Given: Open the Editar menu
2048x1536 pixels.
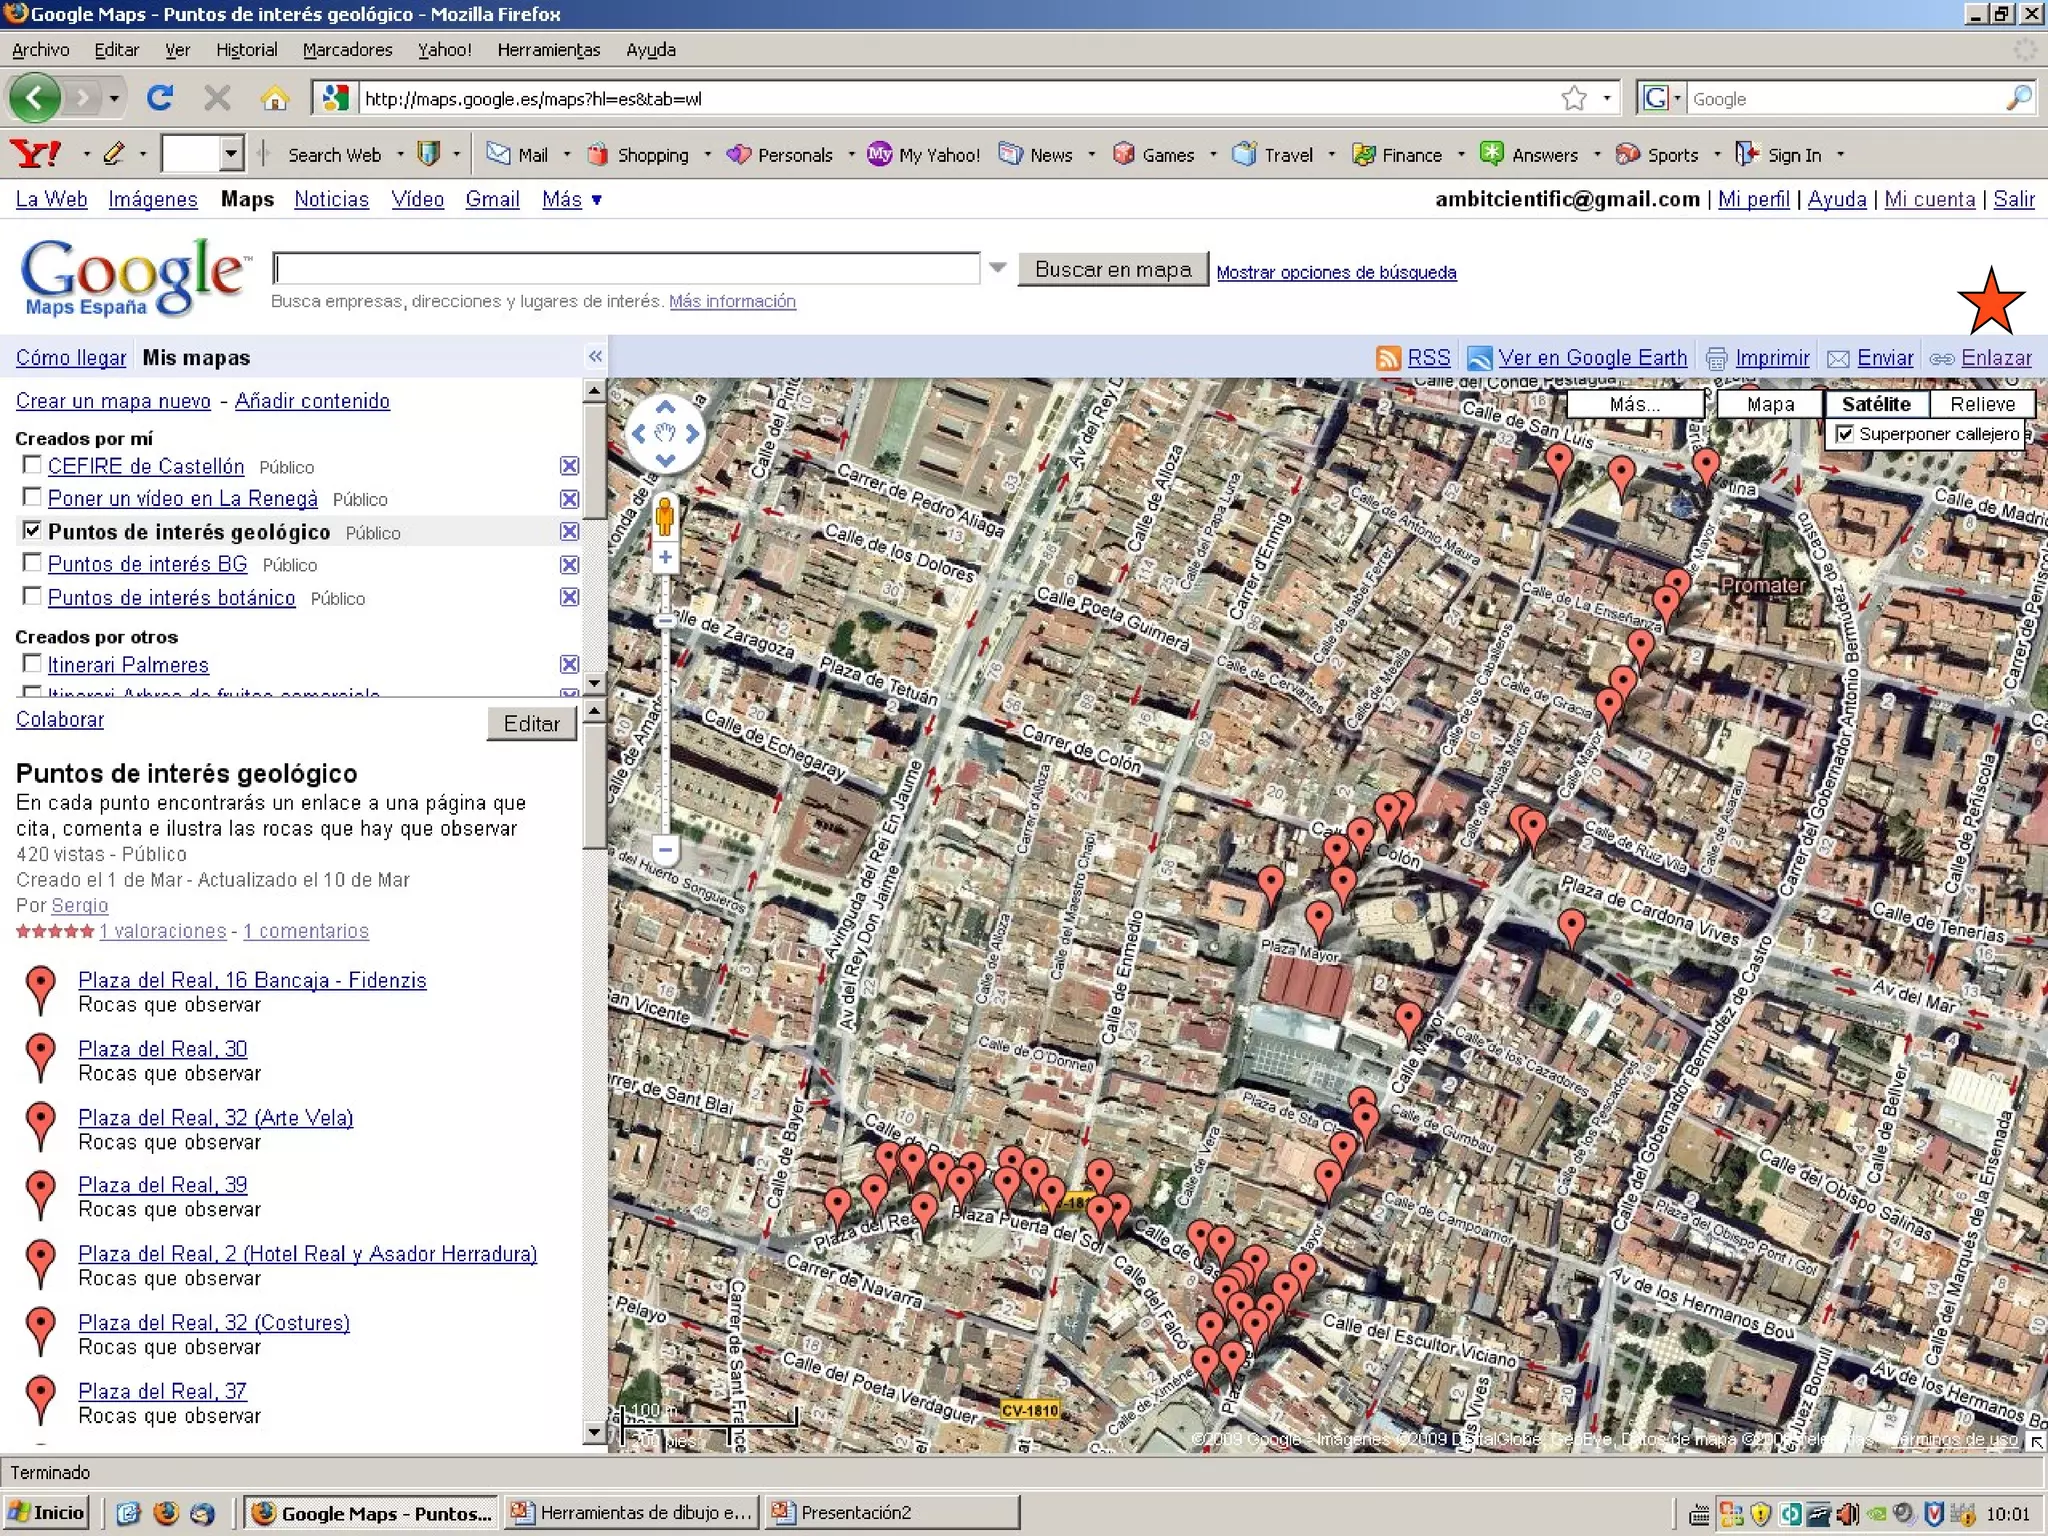Looking at the screenshot, I should 116,49.
